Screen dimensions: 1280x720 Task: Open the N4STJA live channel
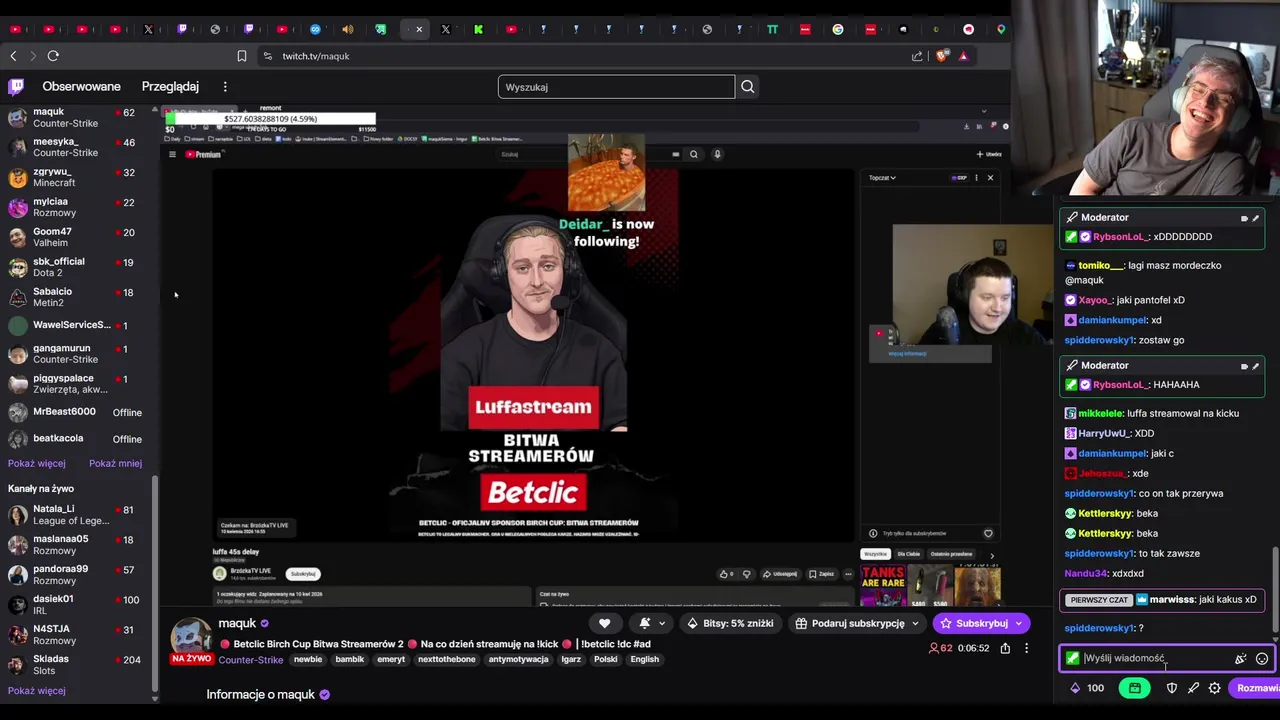[x=77, y=635]
